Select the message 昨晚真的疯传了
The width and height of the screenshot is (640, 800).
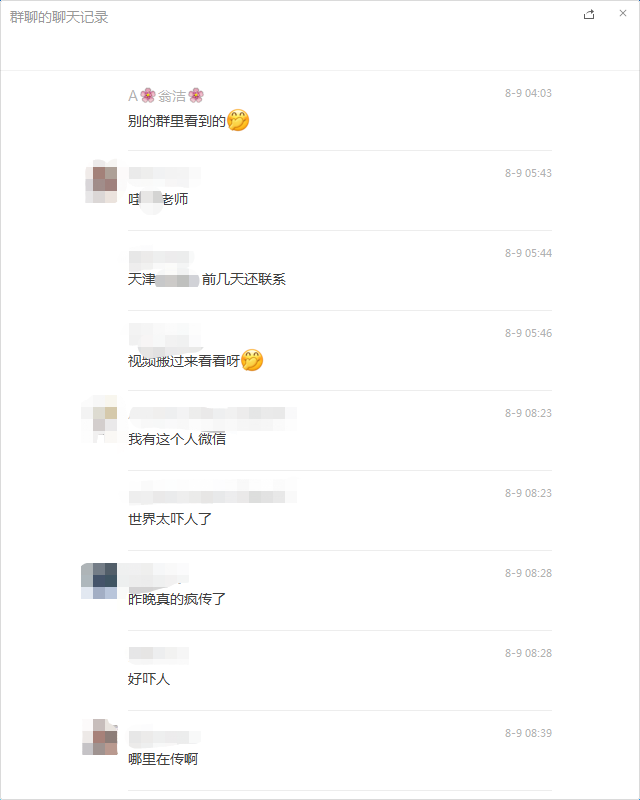(x=177, y=599)
